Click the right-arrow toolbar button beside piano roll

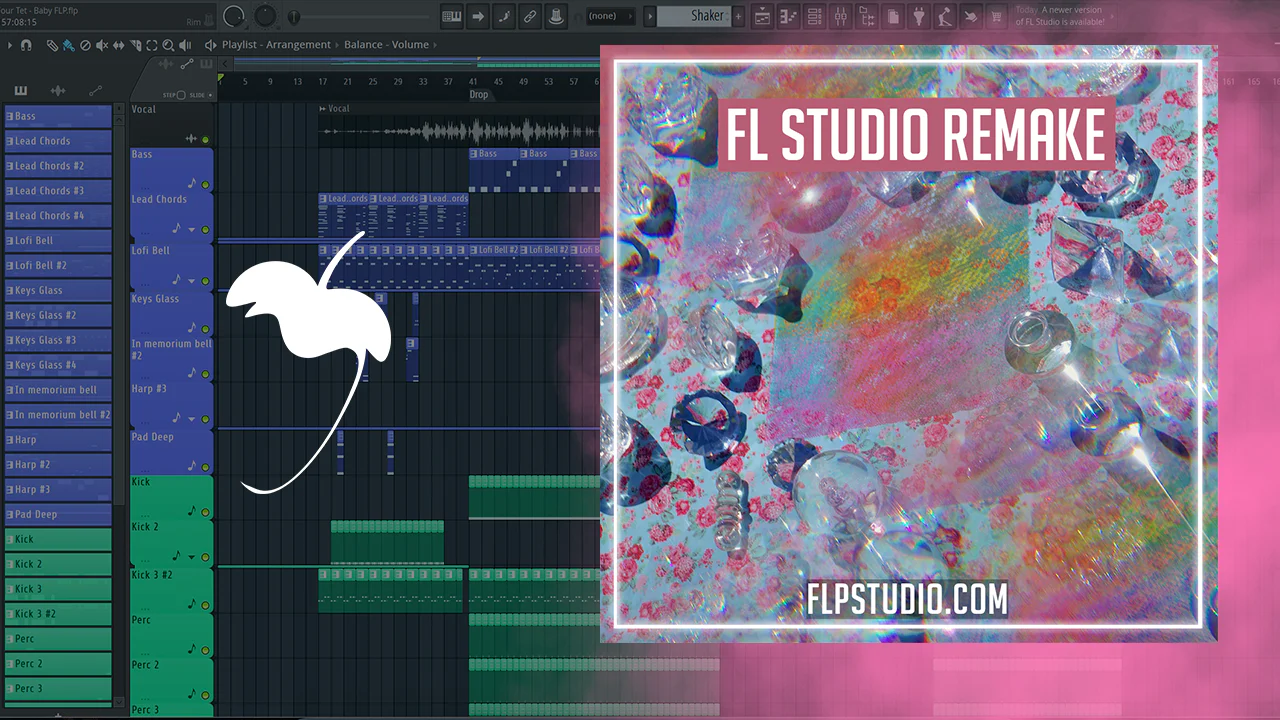tap(478, 16)
